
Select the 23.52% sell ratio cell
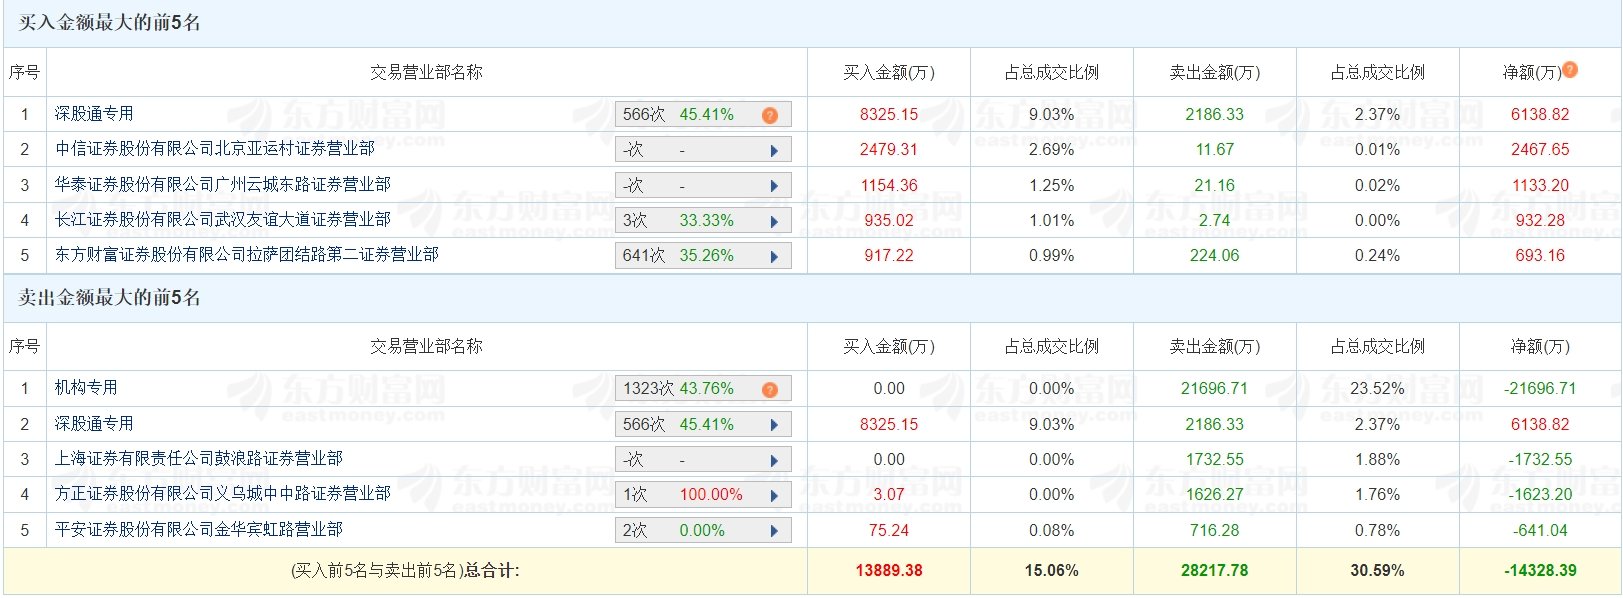(1377, 389)
